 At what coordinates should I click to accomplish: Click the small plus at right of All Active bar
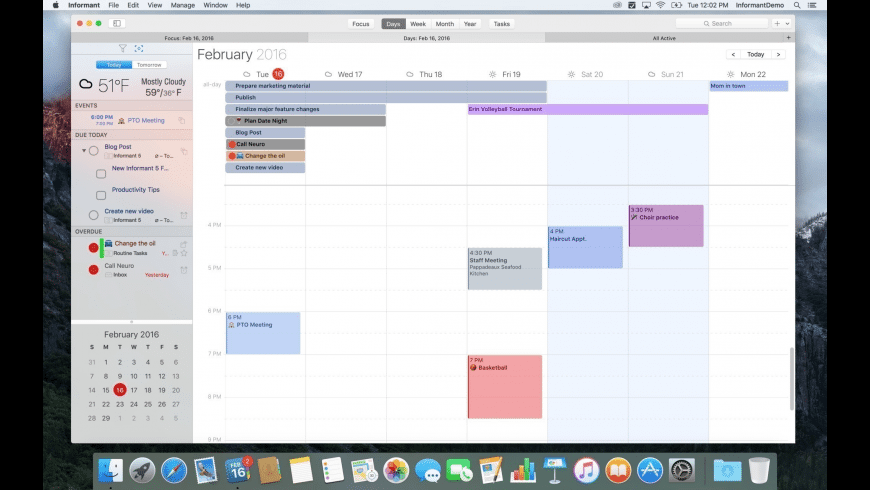pos(788,38)
